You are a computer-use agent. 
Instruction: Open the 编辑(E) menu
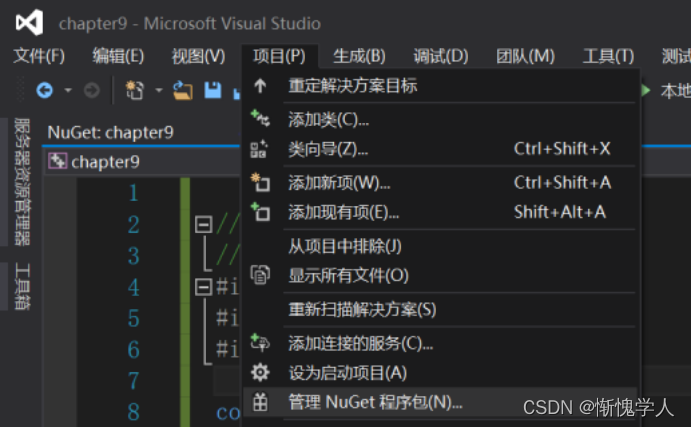pos(118,56)
